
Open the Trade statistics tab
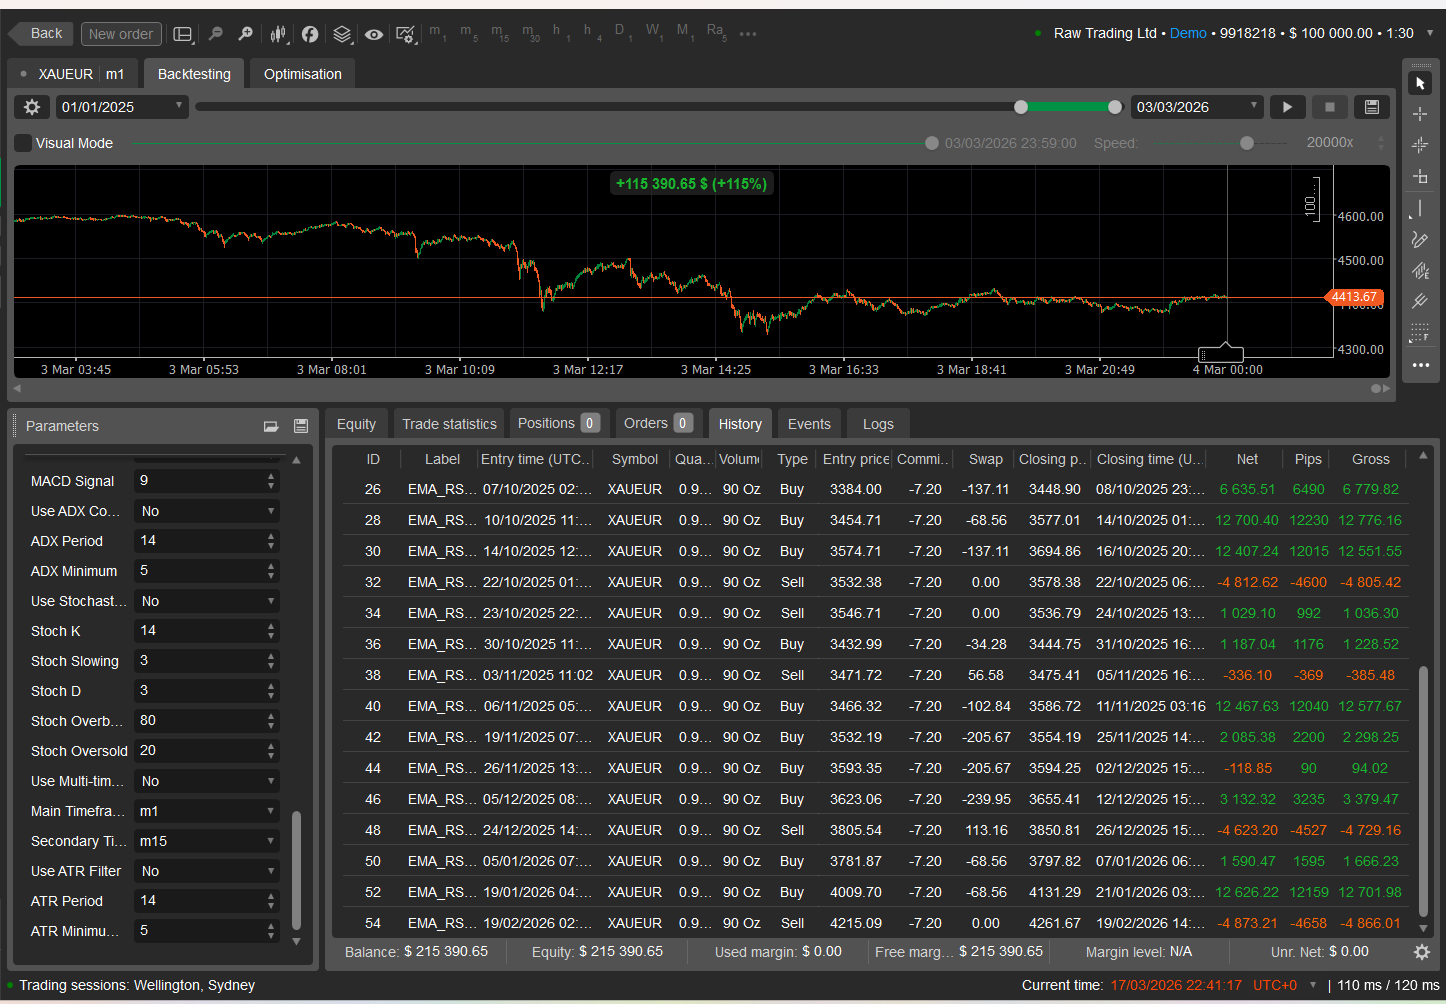pyautogui.click(x=449, y=424)
